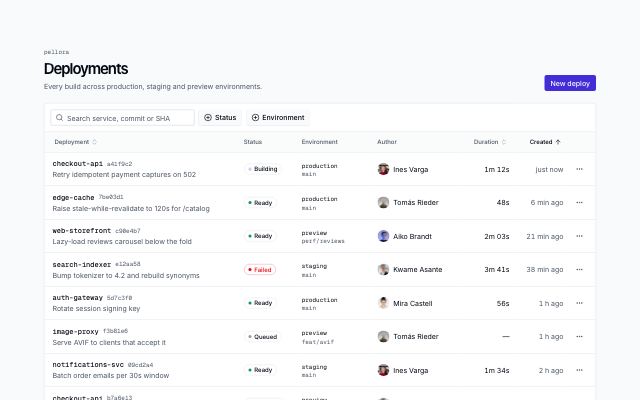Click commit message "Rotate session signing key"
The height and width of the screenshot is (400, 640).
96,309
